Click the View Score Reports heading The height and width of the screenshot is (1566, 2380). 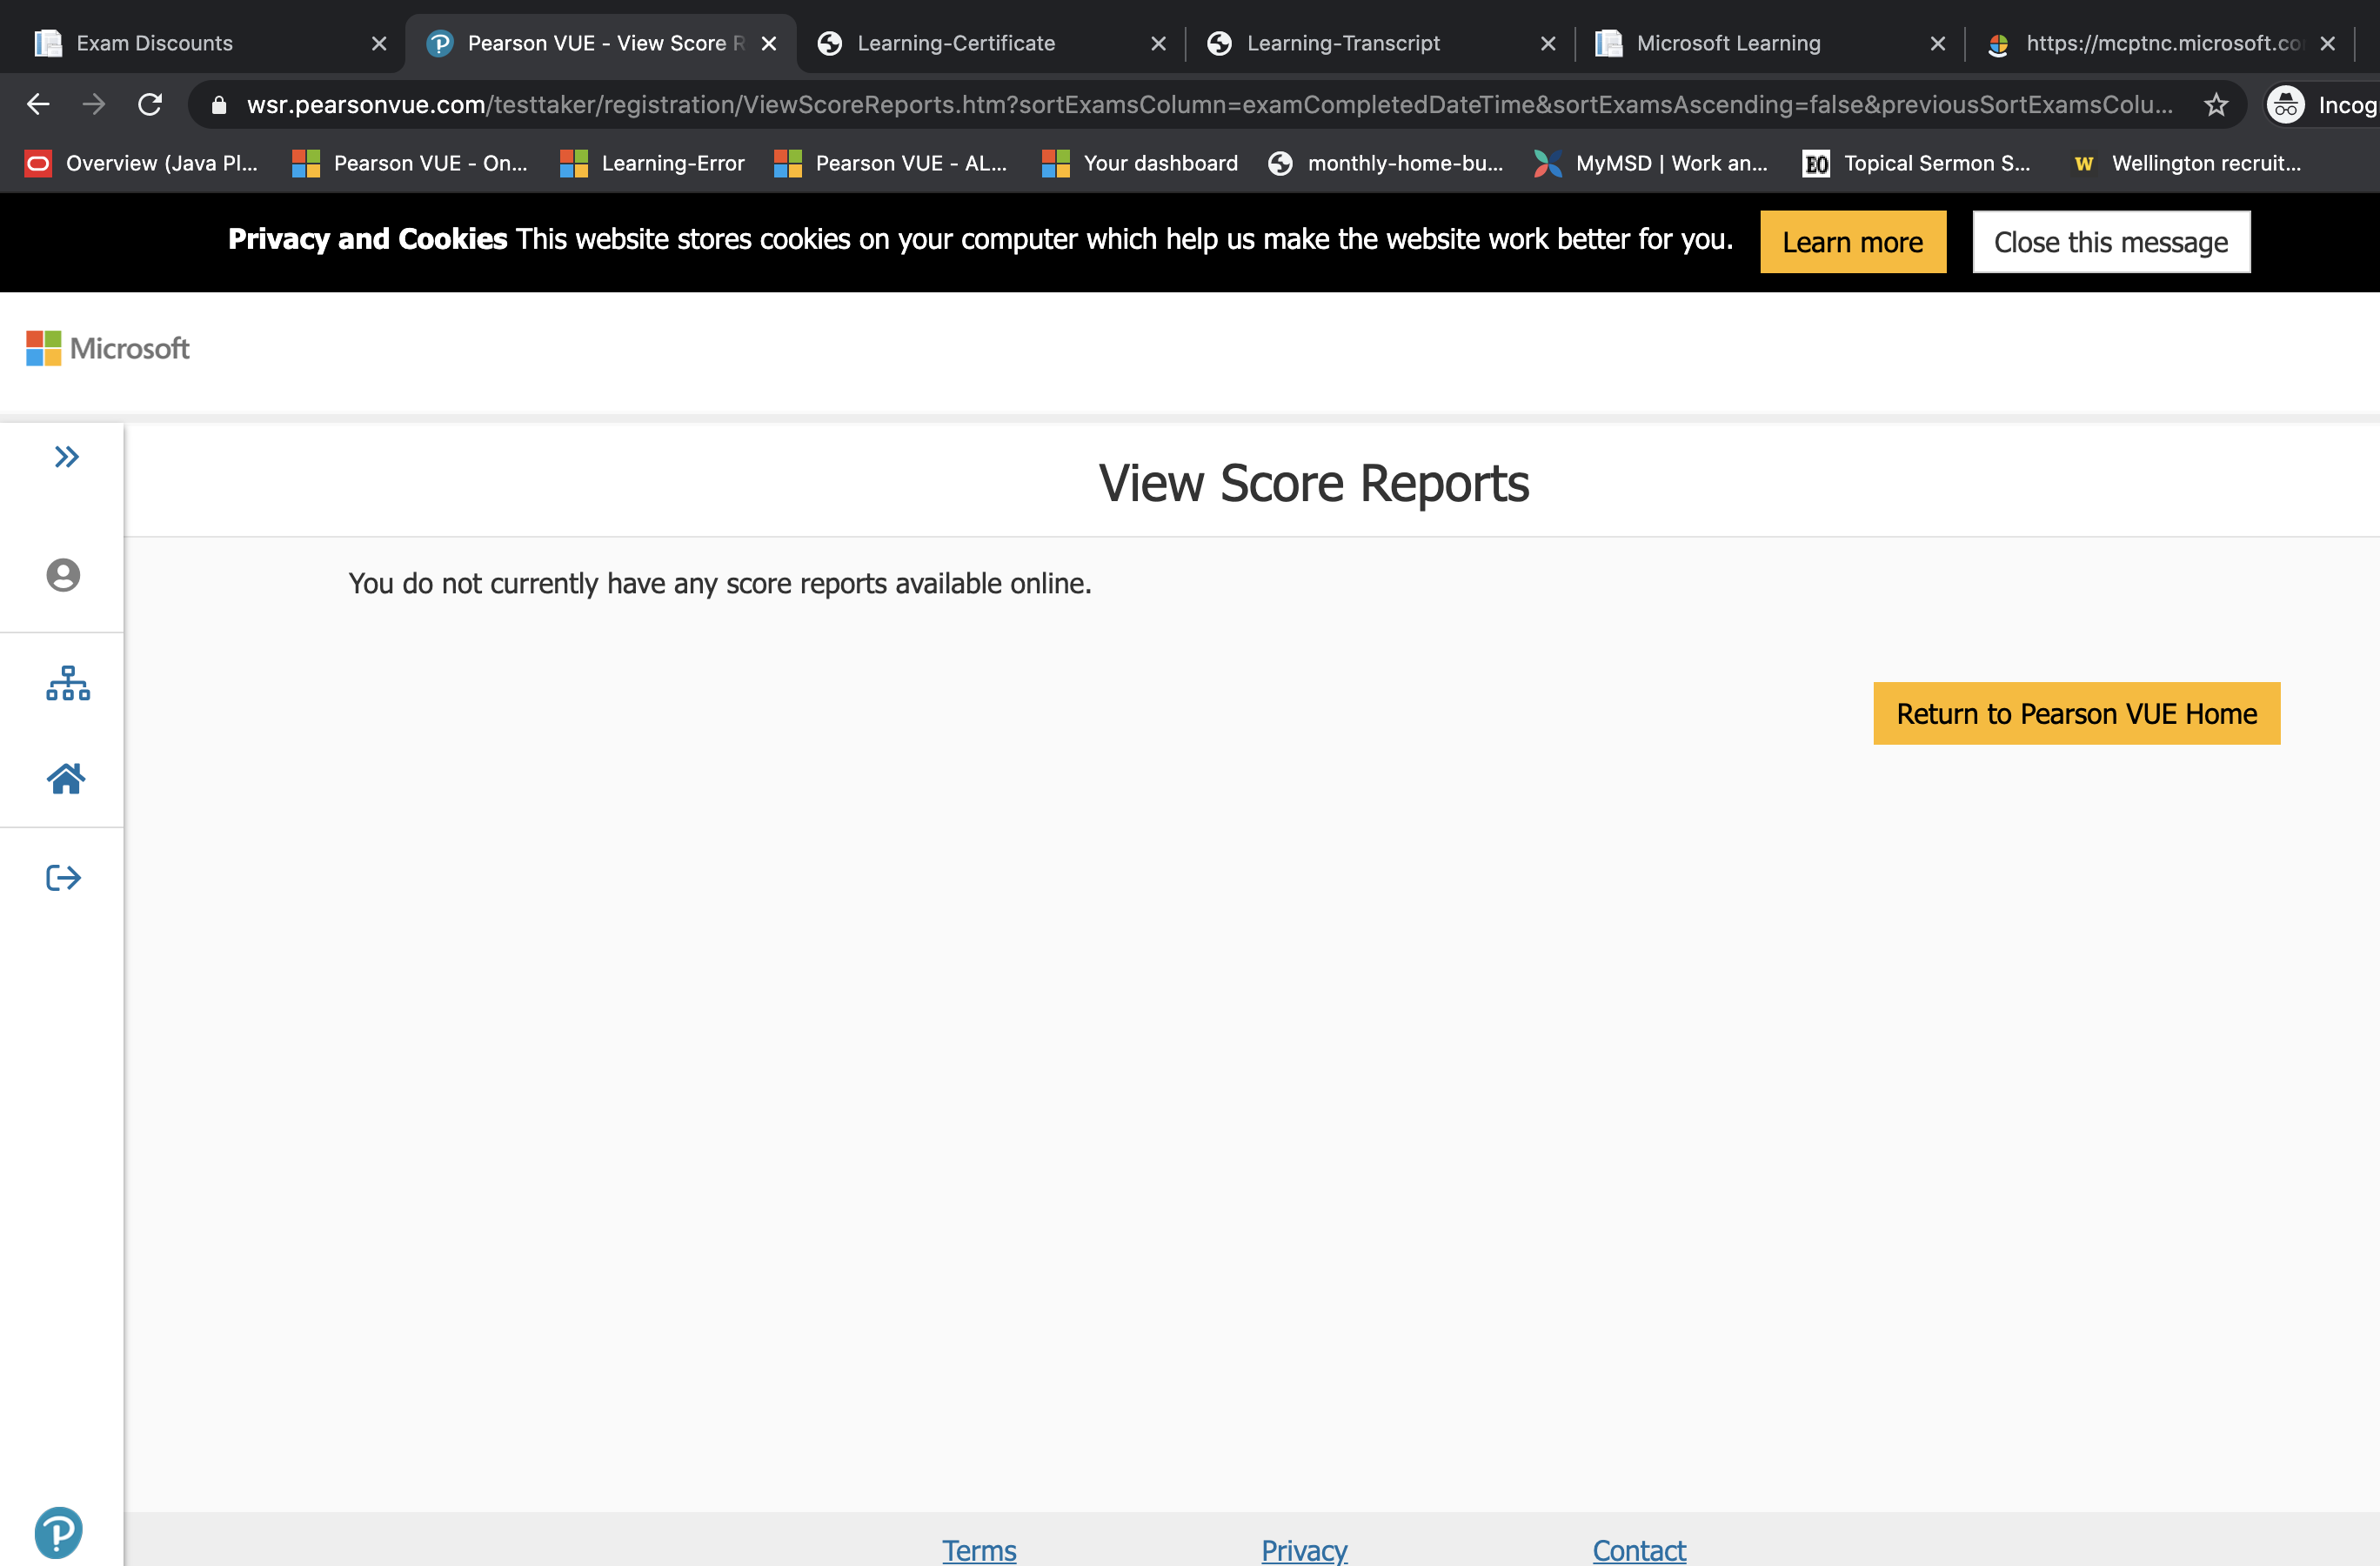(1314, 484)
